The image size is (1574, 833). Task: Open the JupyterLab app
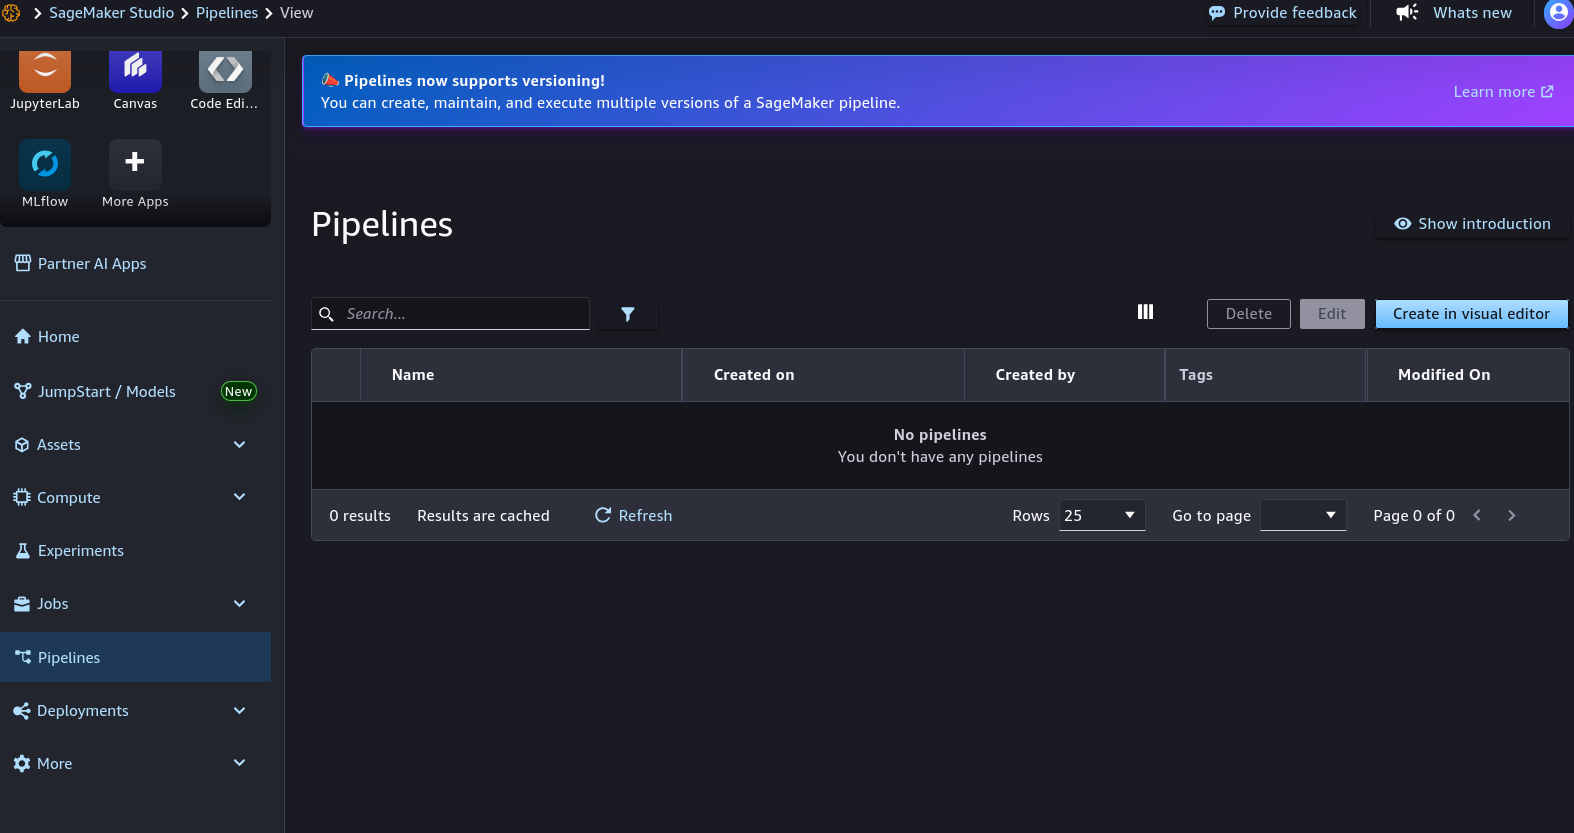[45, 71]
